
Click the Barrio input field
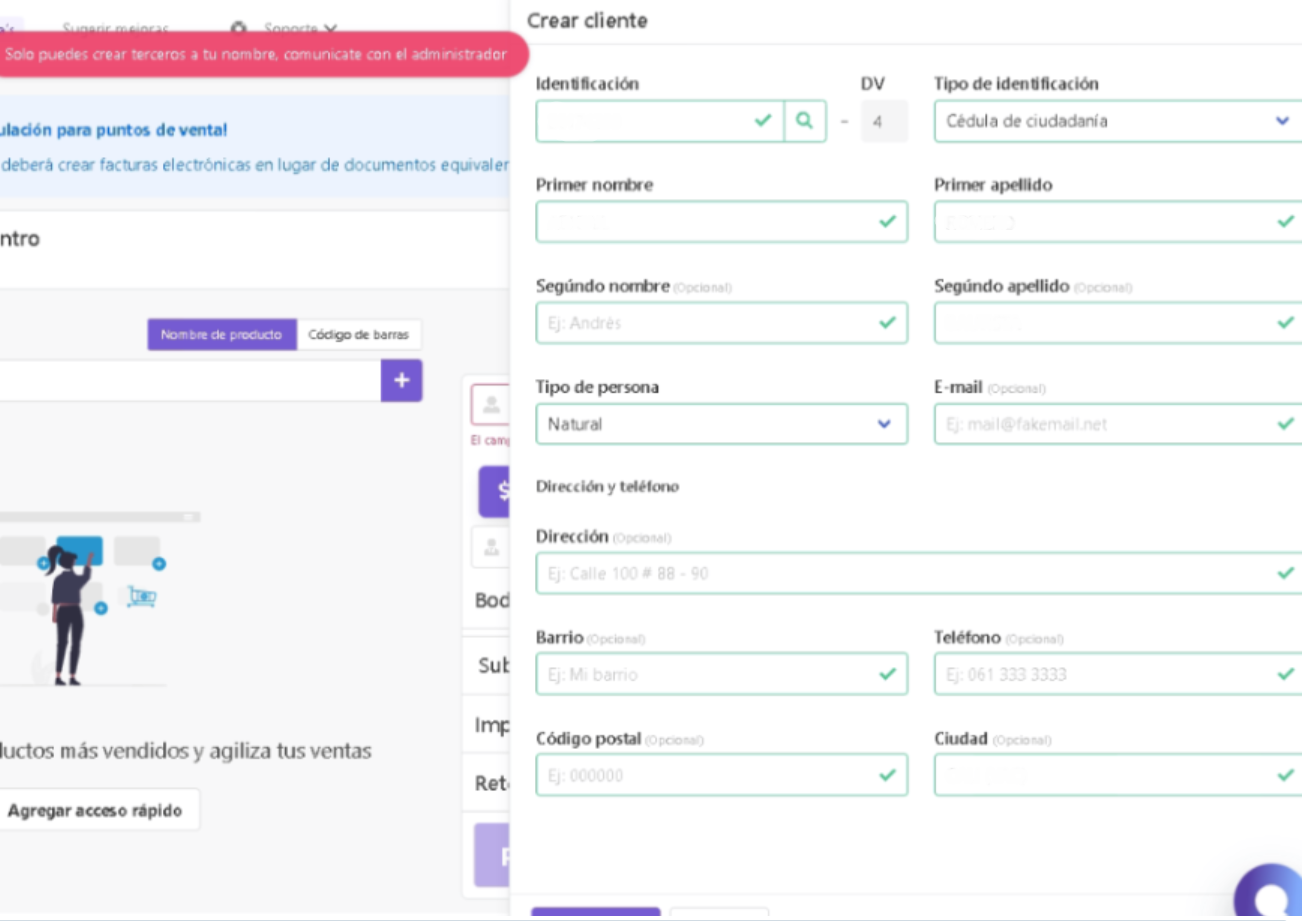(705, 674)
